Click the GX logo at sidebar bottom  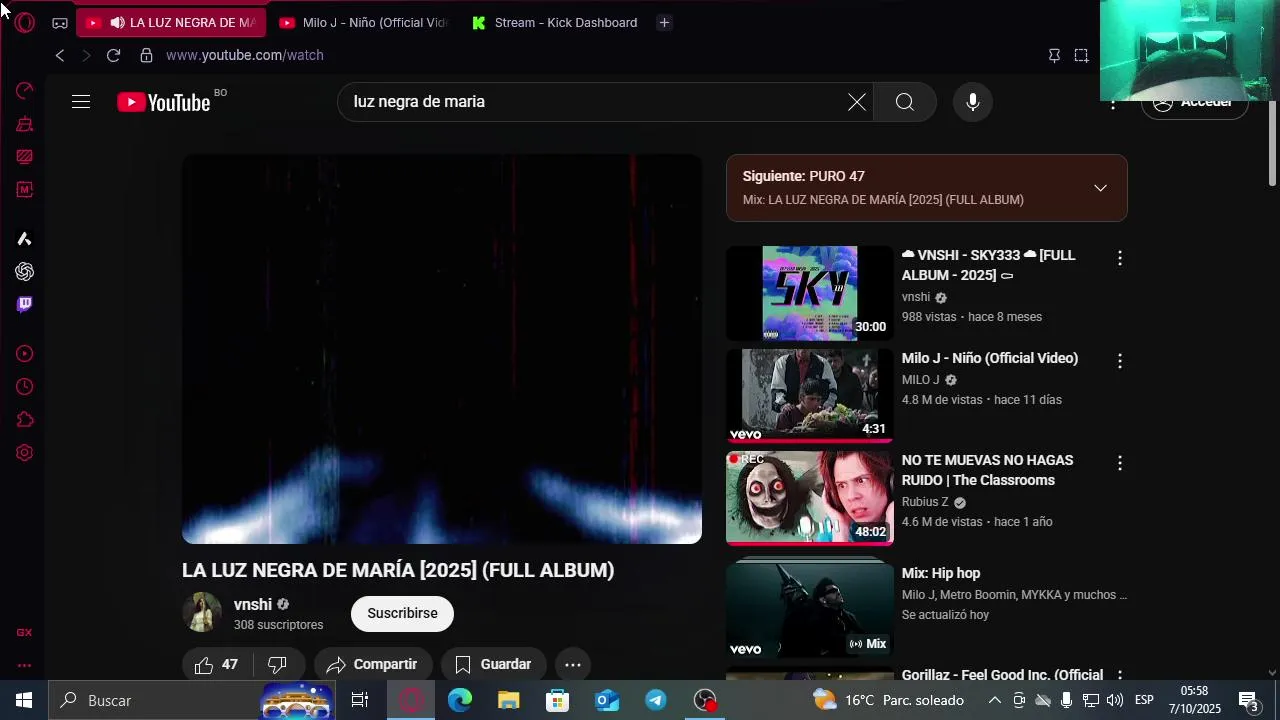(25, 633)
